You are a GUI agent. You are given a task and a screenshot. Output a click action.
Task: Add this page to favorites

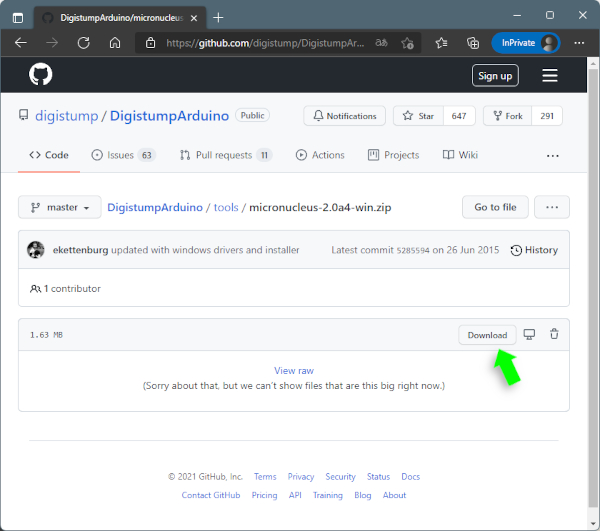[407, 43]
